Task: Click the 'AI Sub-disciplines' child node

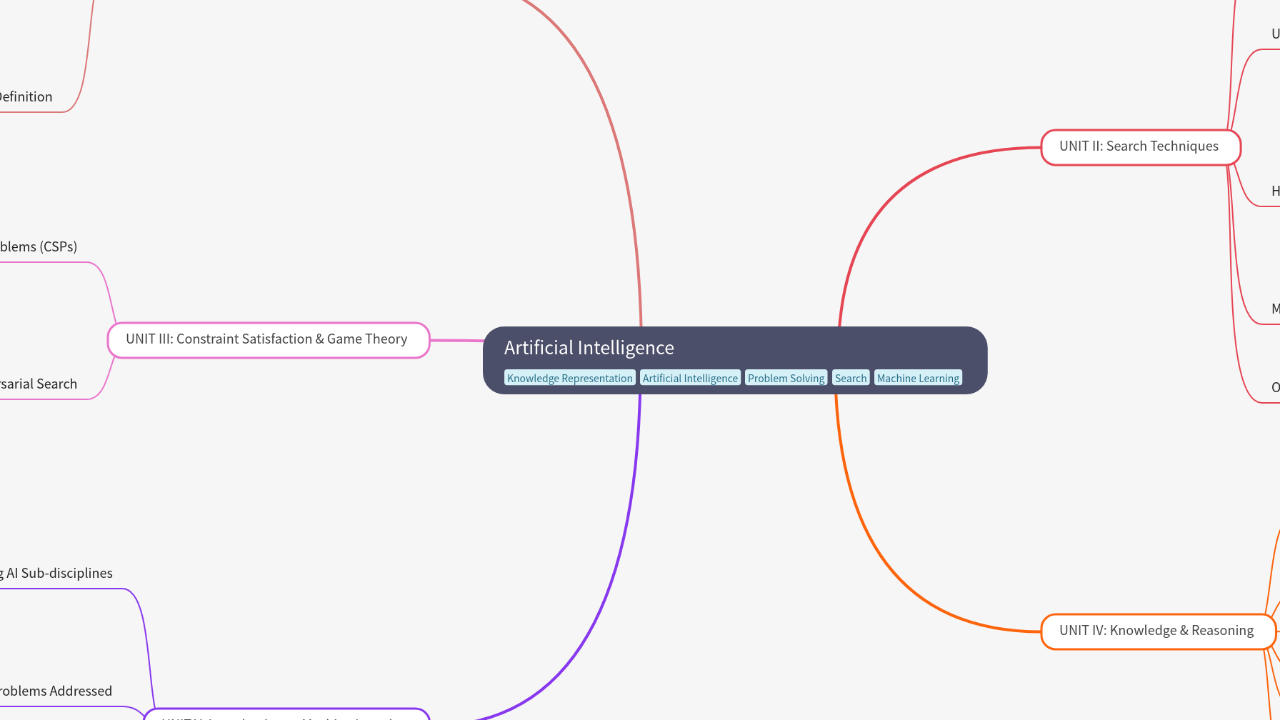Action: click(x=56, y=574)
